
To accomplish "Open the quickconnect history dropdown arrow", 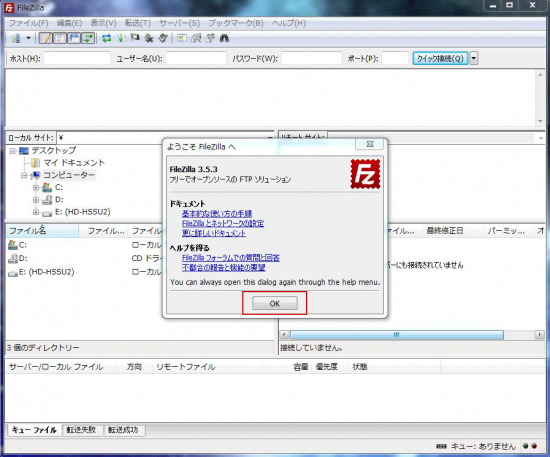I will 474,58.
